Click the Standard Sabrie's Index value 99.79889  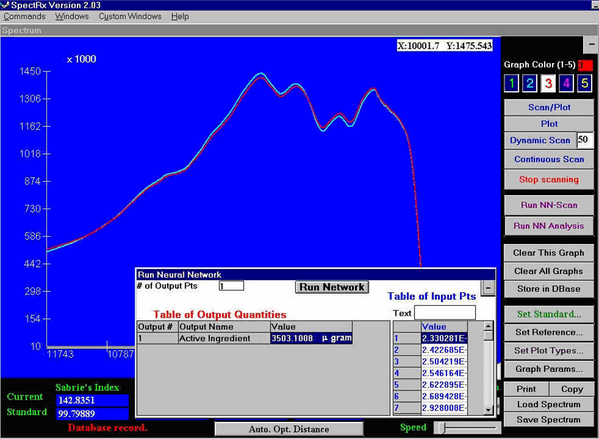[92, 414]
